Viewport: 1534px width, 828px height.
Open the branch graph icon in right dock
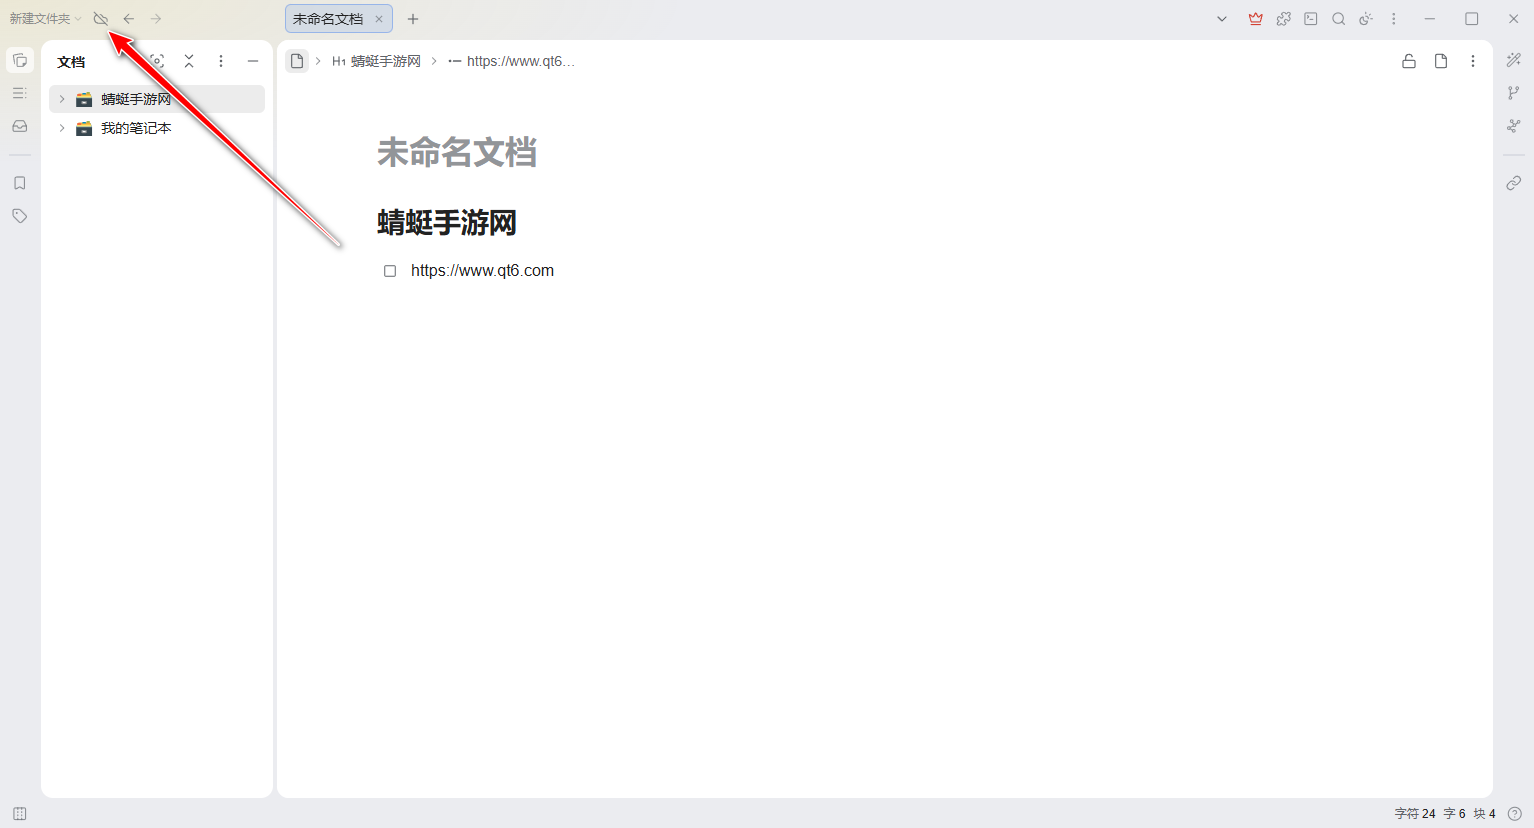click(x=1514, y=93)
